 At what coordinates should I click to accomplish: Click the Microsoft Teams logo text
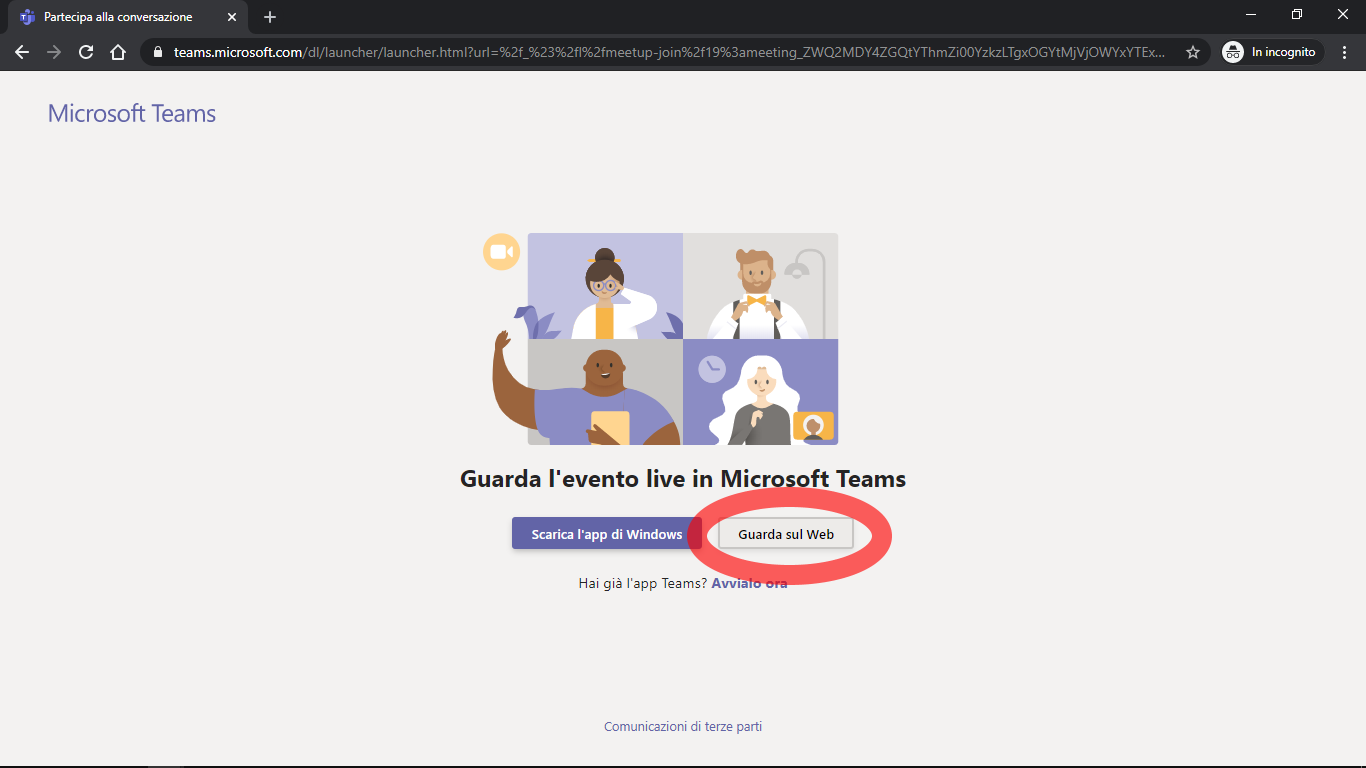(x=132, y=114)
